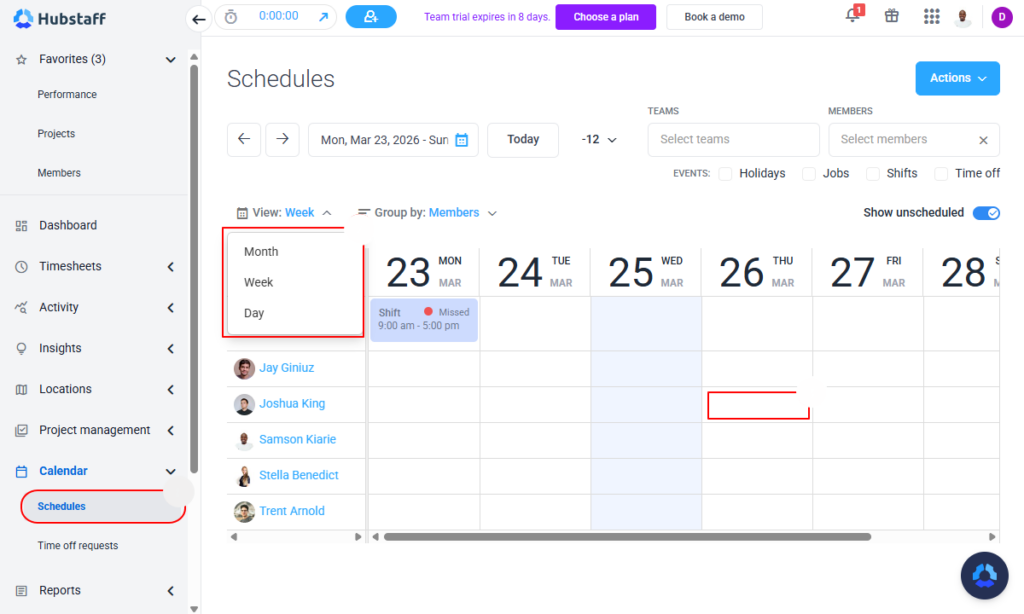Open the purple D profile avatar
Screen dimensions: 1024x614
(x=1001, y=17)
